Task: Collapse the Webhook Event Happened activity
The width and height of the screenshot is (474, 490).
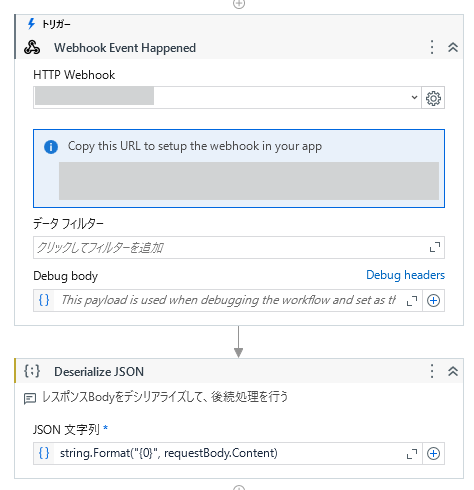Action: [x=453, y=47]
